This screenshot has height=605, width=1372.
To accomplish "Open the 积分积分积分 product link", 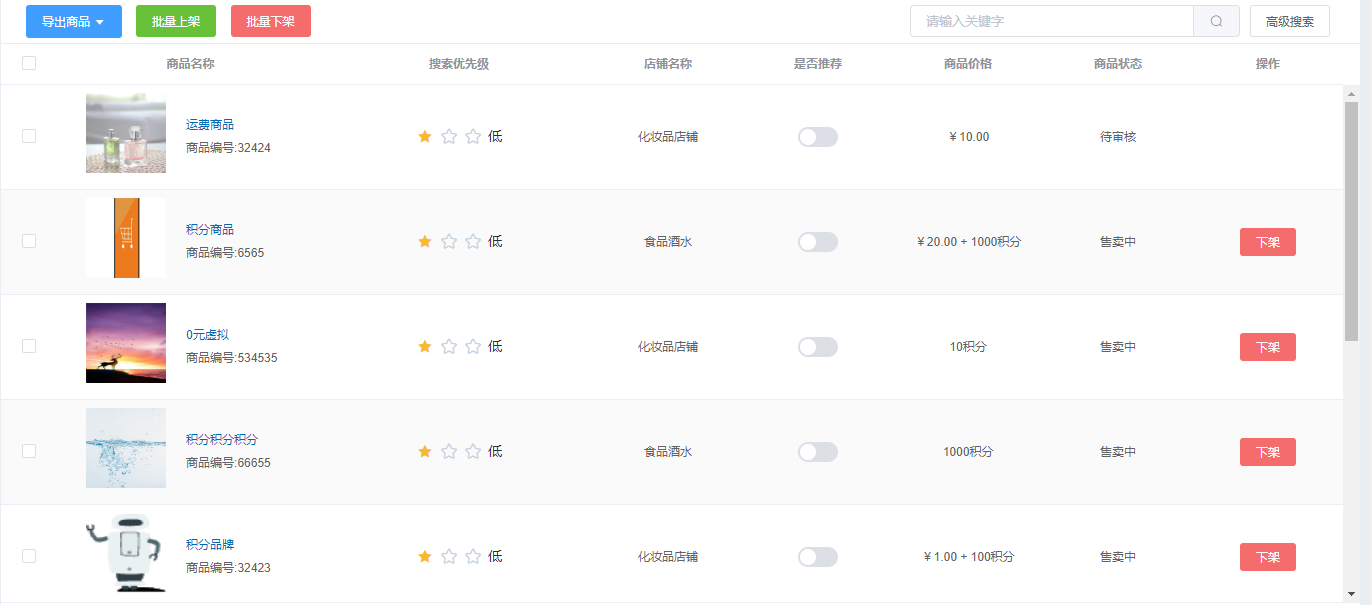I will (x=222, y=439).
